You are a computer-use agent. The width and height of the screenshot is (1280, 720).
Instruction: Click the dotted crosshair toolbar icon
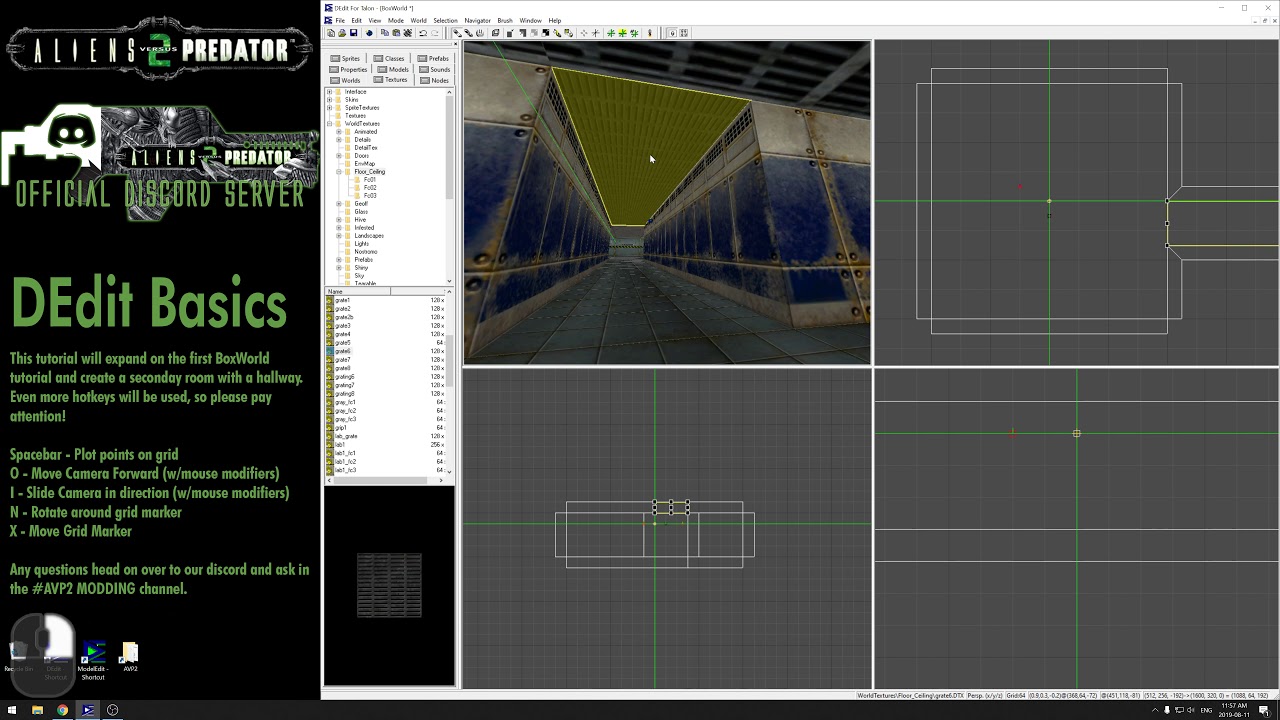(584, 33)
